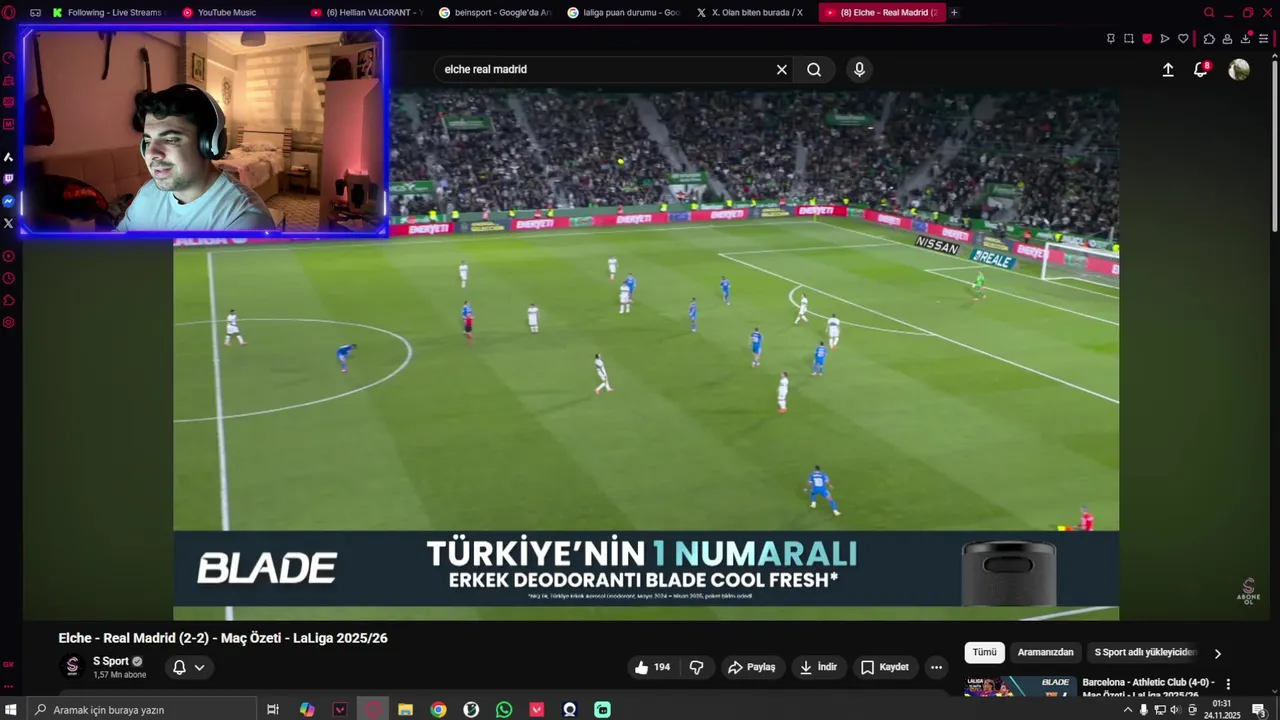Open the Opera account profile icon
Viewport: 1280px width, 720px height.
[x=1227, y=39]
